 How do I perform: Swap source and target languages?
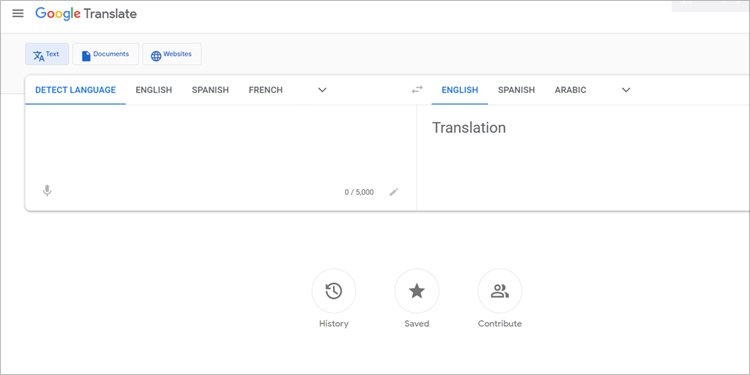[x=417, y=89]
